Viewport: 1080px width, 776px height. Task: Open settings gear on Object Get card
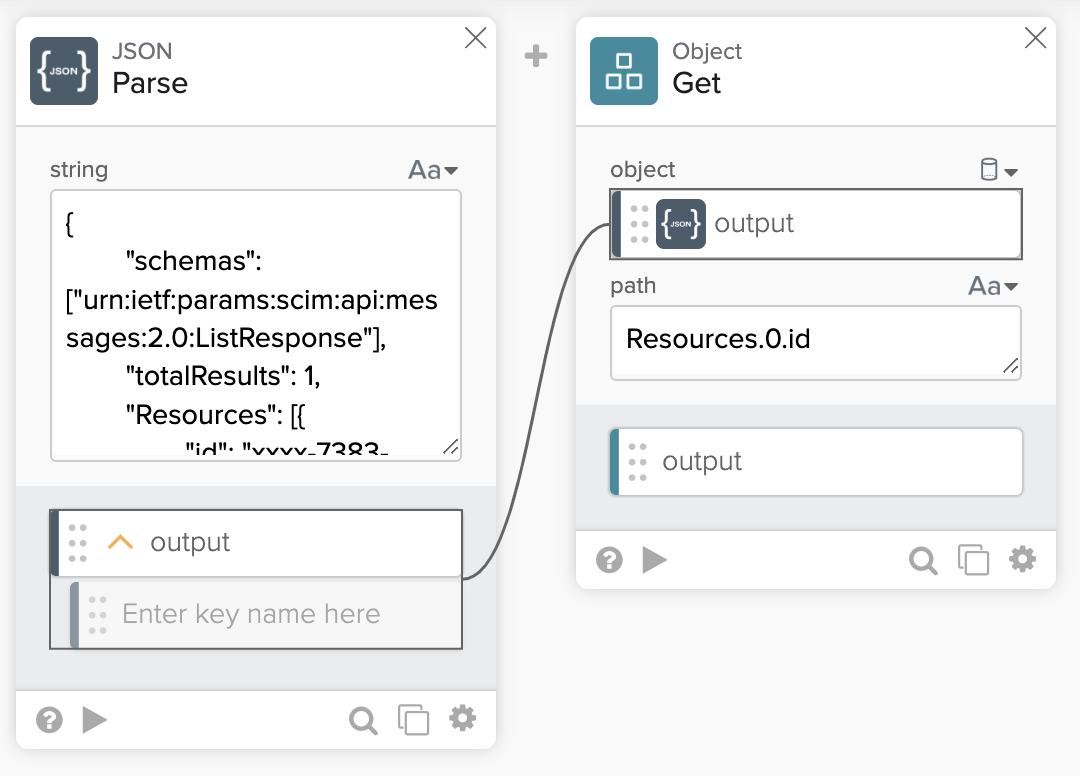[x=1022, y=558]
